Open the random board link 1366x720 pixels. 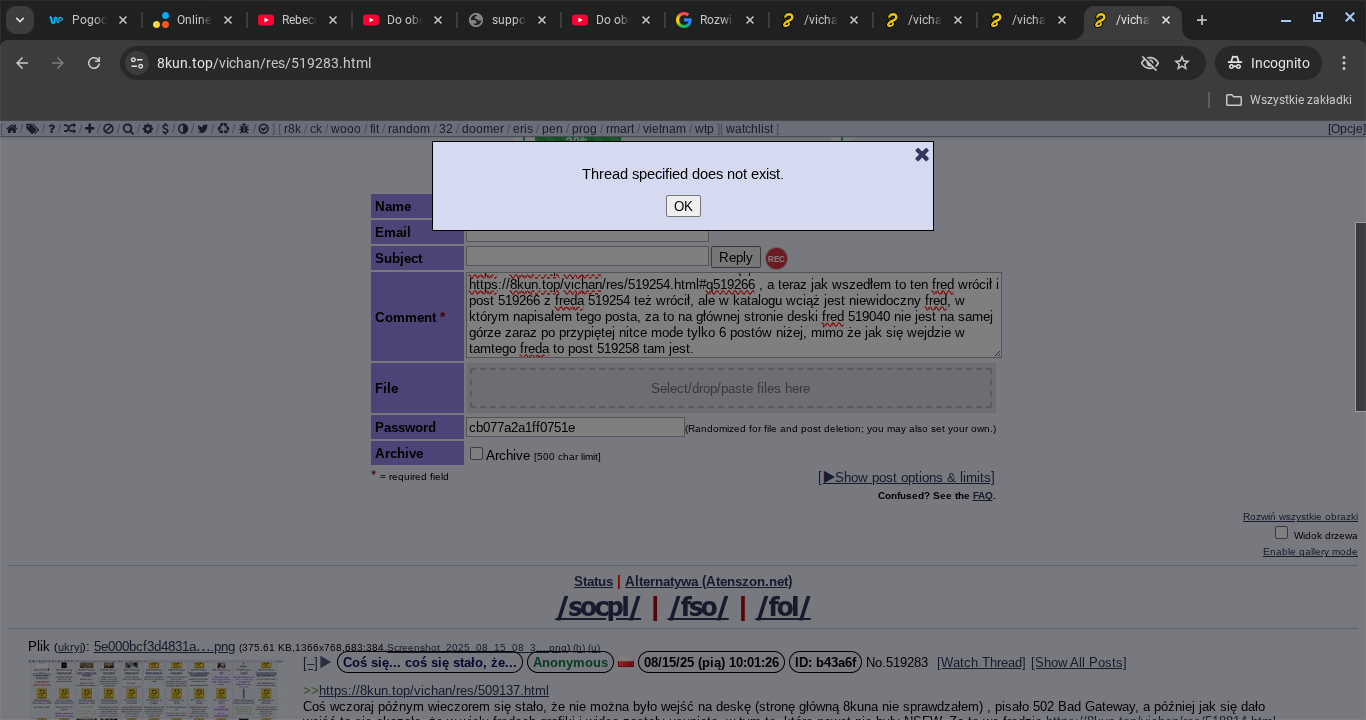click(x=409, y=129)
